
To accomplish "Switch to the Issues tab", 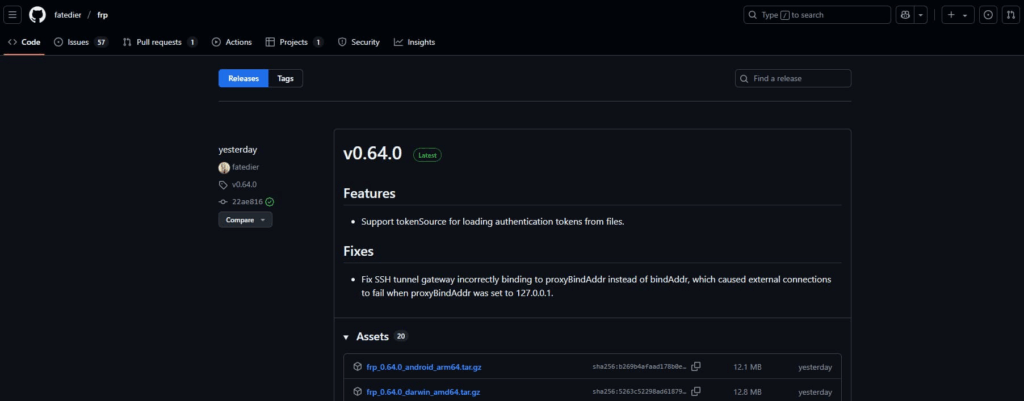I will click(x=80, y=42).
